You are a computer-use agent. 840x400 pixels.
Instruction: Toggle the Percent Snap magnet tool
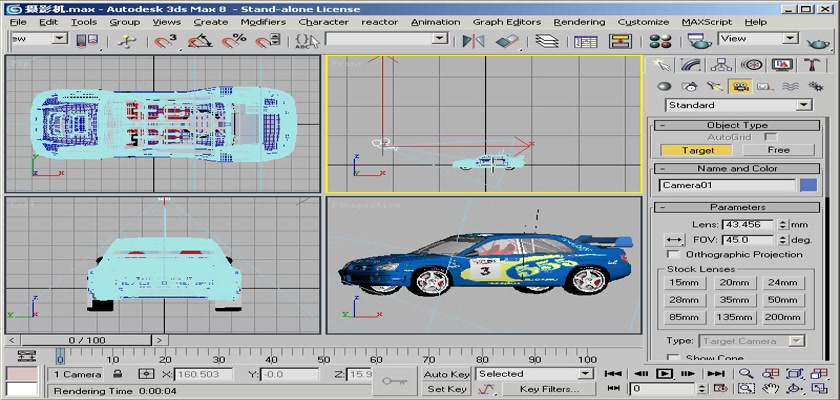[234, 41]
